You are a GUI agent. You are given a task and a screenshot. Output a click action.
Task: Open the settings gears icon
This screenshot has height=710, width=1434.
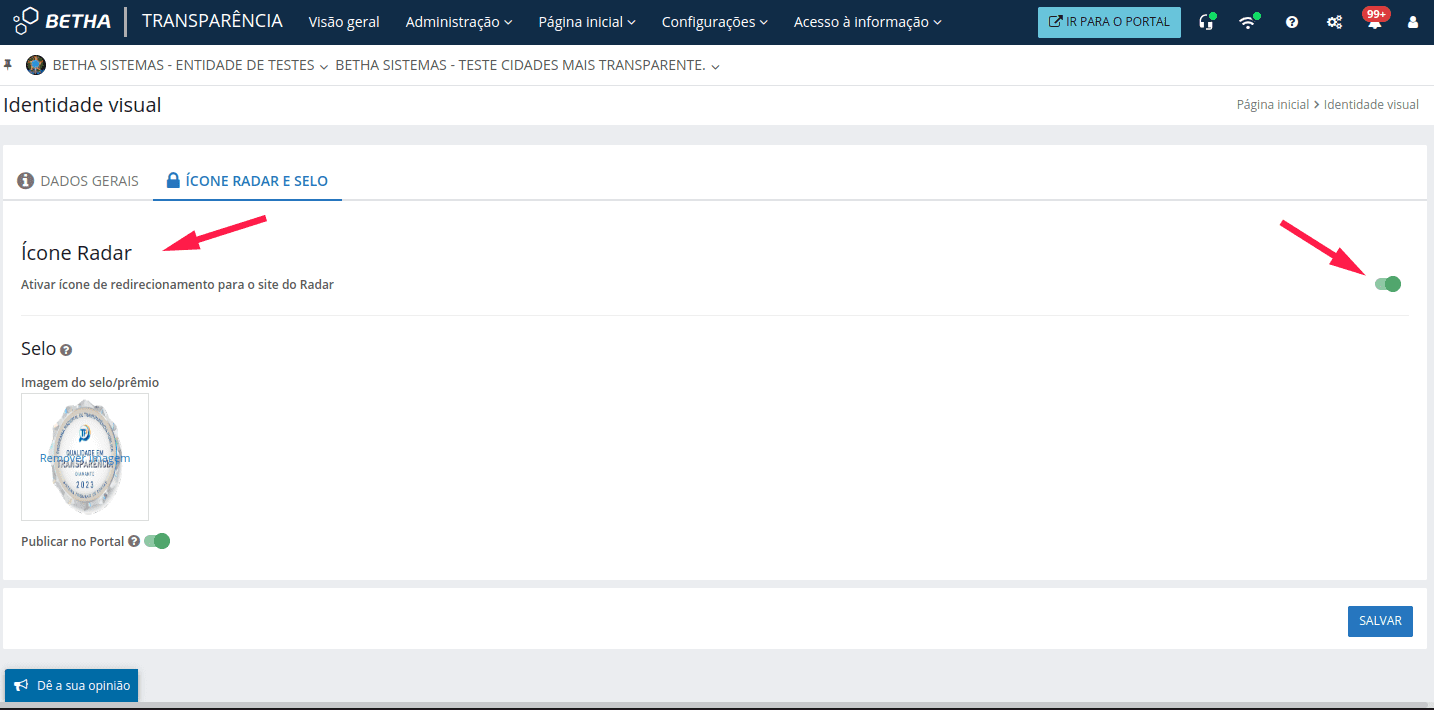click(x=1334, y=22)
